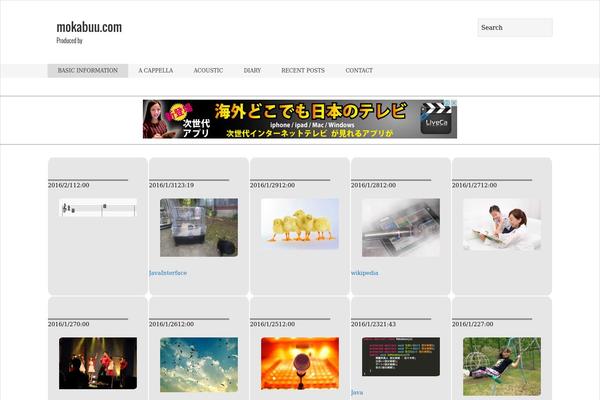
Task: Open the microphone and mixer photo post
Action: coord(401,227)
